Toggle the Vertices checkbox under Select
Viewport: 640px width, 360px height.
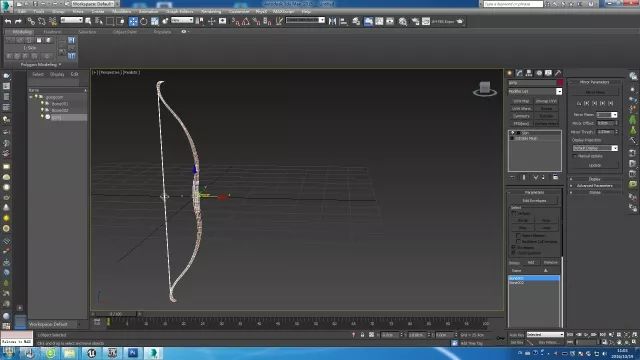point(514,213)
